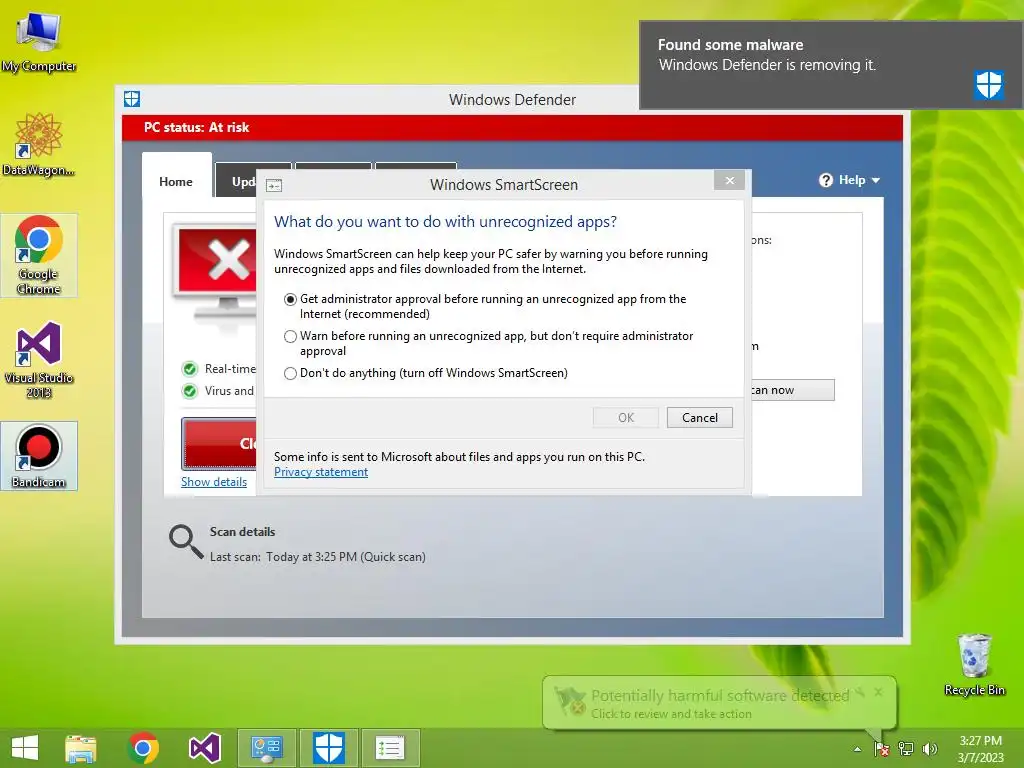Image resolution: width=1024 pixels, height=768 pixels.
Task: Open the Recycle Bin
Action: click(x=974, y=664)
